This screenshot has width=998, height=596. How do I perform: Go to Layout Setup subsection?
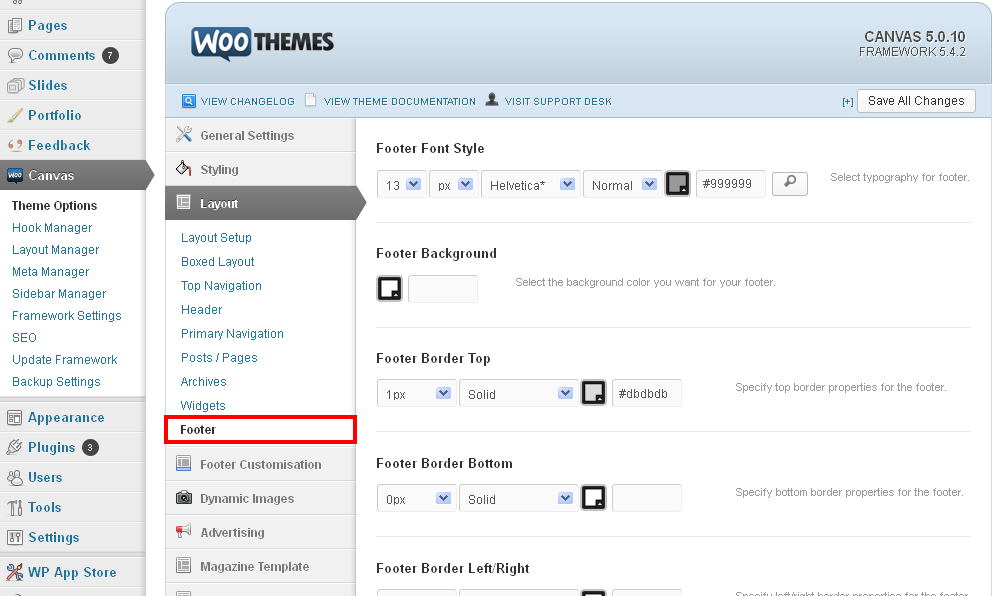[216, 238]
